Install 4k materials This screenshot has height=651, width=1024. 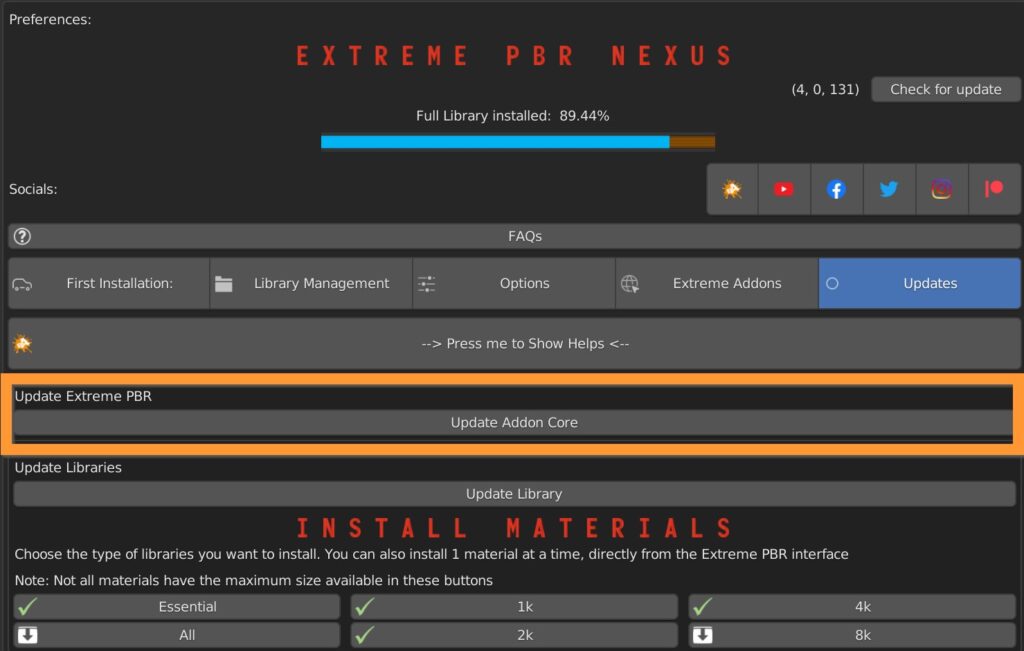pyautogui.click(x=852, y=607)
